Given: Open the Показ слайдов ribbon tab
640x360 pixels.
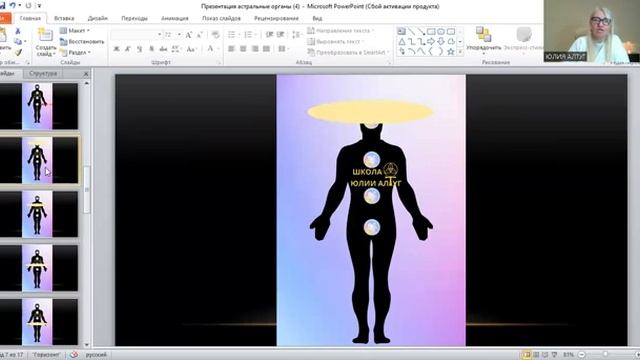Looking at the screenshot, I should pos(221,18).
